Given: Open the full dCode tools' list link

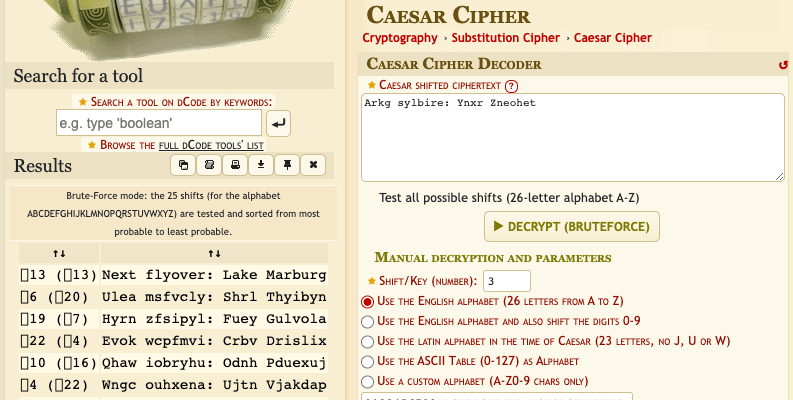Looking at the screenshot, I should (x=211, y=146).
